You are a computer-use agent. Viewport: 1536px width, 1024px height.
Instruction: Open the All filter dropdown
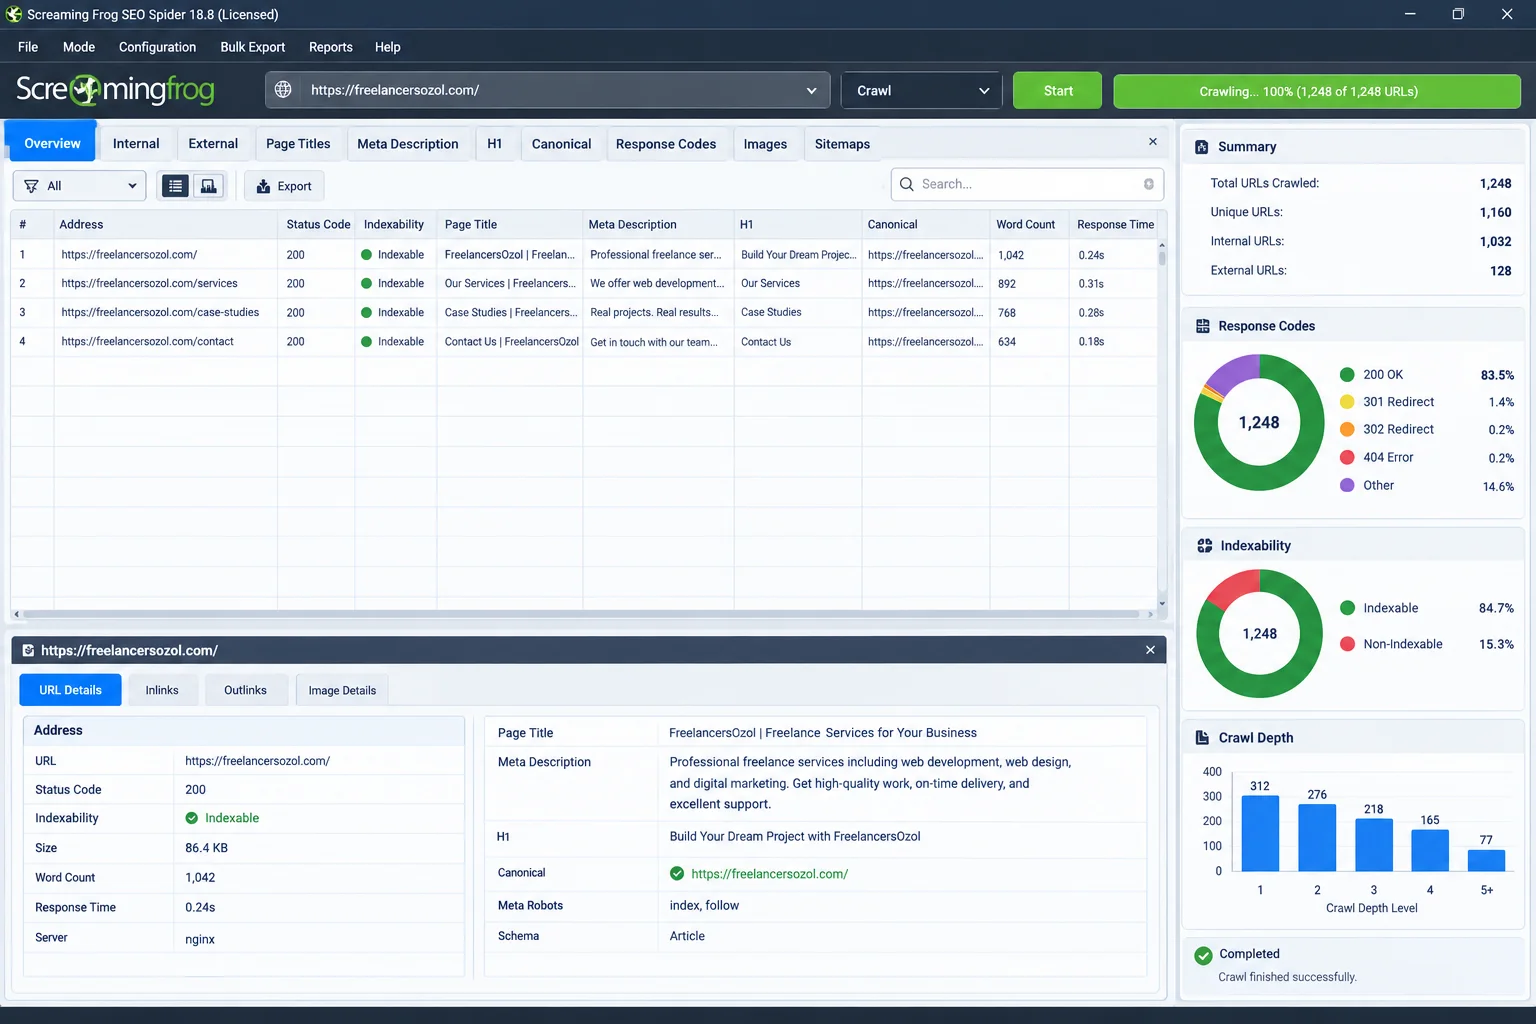(x=79, y=186)
